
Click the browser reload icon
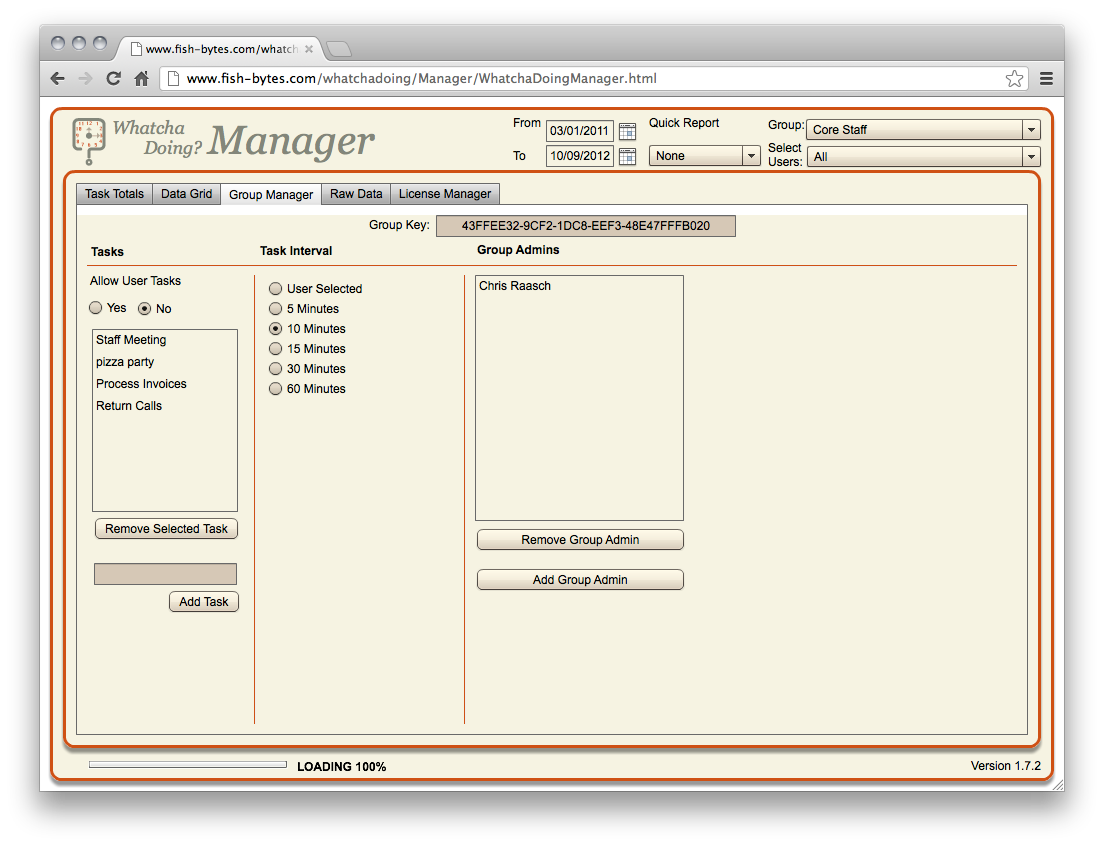(114, 79)
